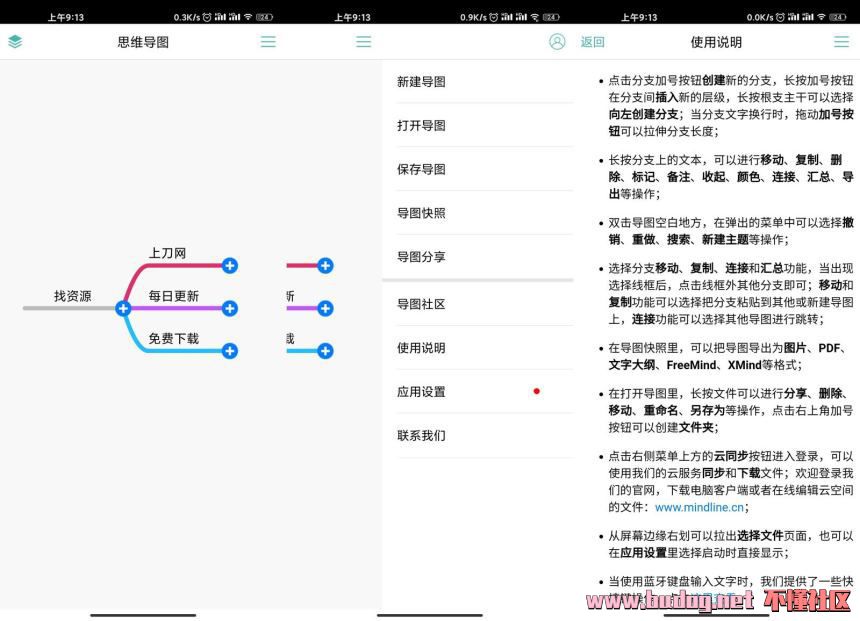
Task: Choose 保存导图 from the menu
Action: coord(421,170)
